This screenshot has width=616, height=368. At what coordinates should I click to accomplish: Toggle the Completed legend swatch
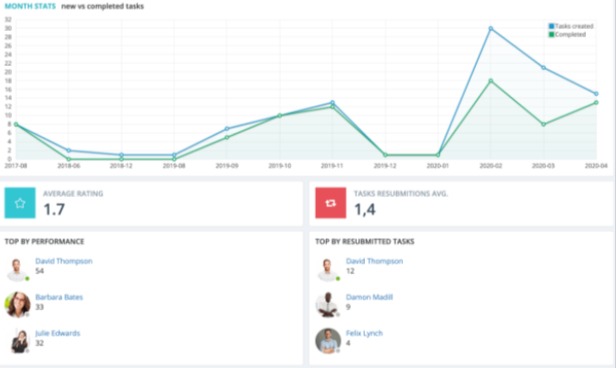551,35
